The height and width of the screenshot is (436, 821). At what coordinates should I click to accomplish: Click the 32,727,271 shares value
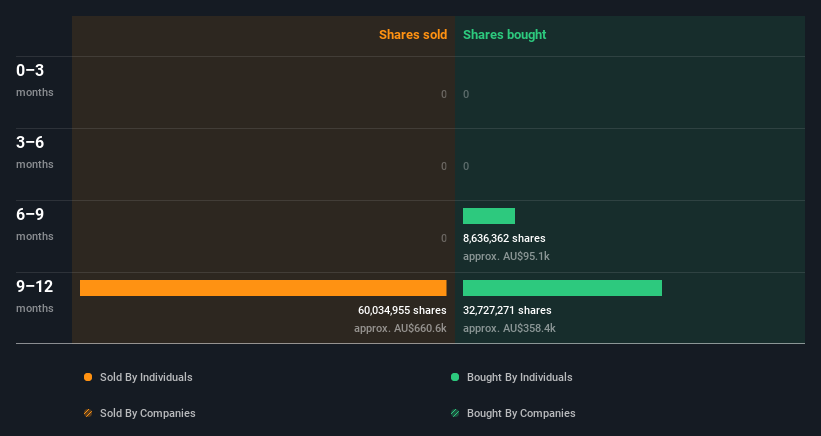pyautogui.click(x=507, y=310)
